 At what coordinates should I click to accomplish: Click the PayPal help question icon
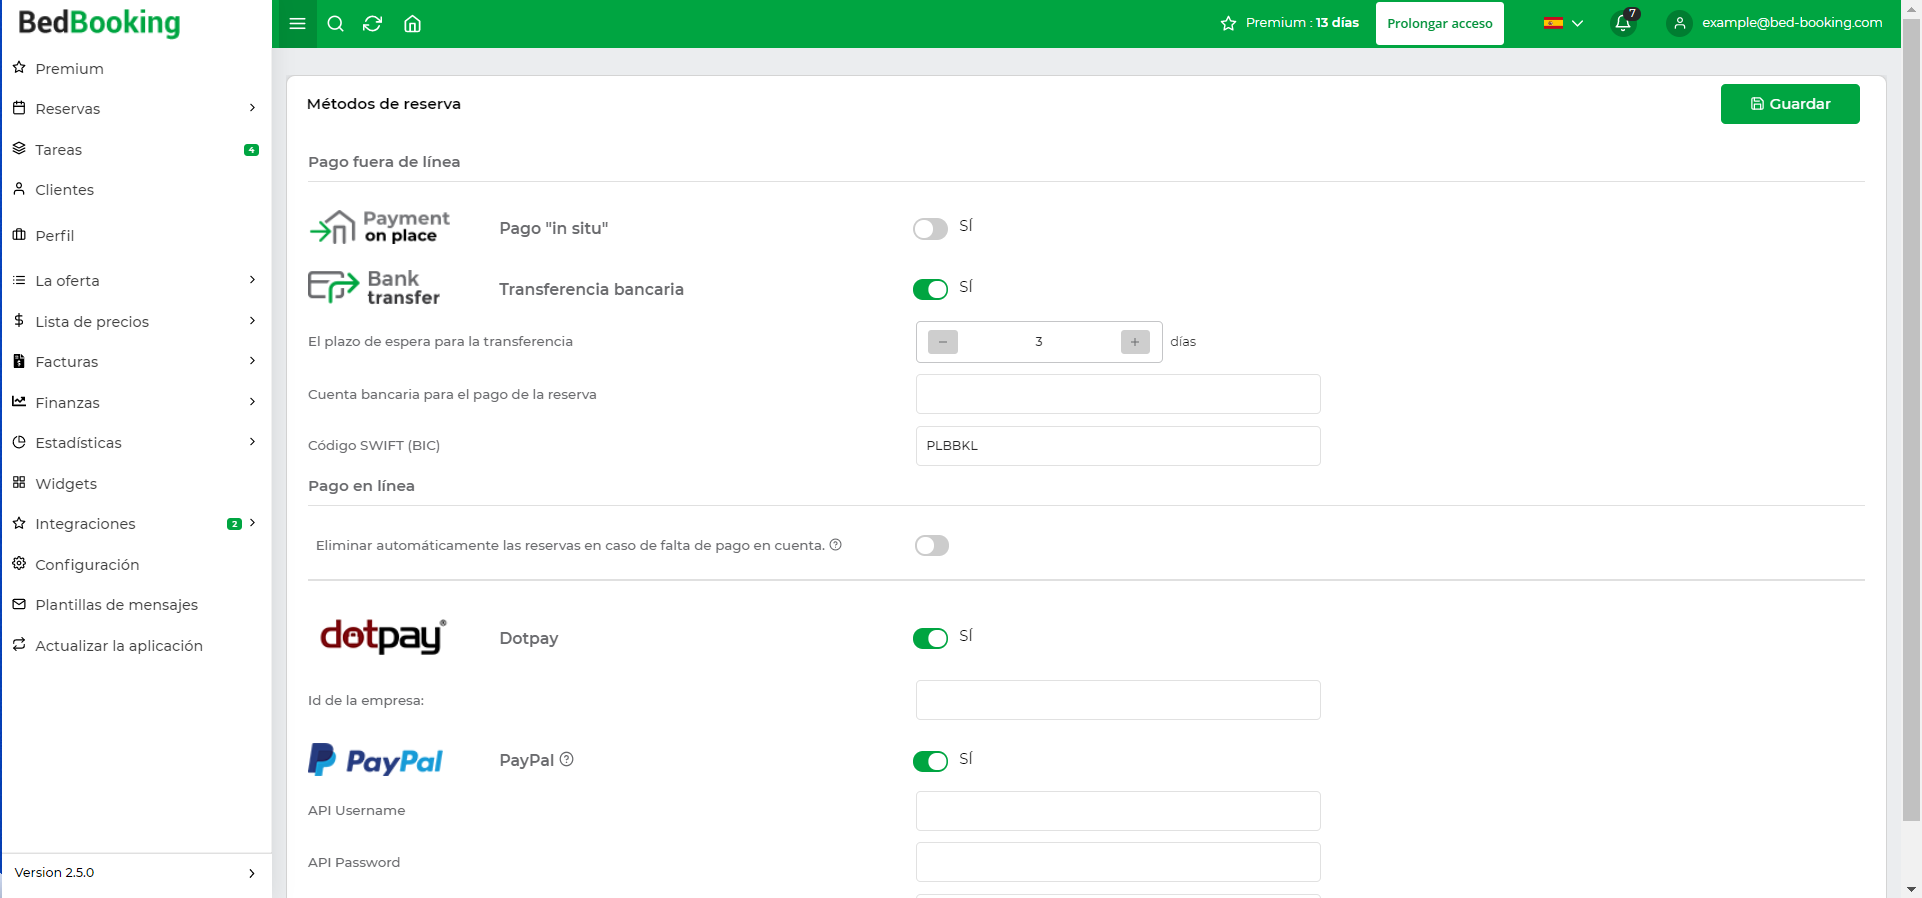[x=567, y=759]
